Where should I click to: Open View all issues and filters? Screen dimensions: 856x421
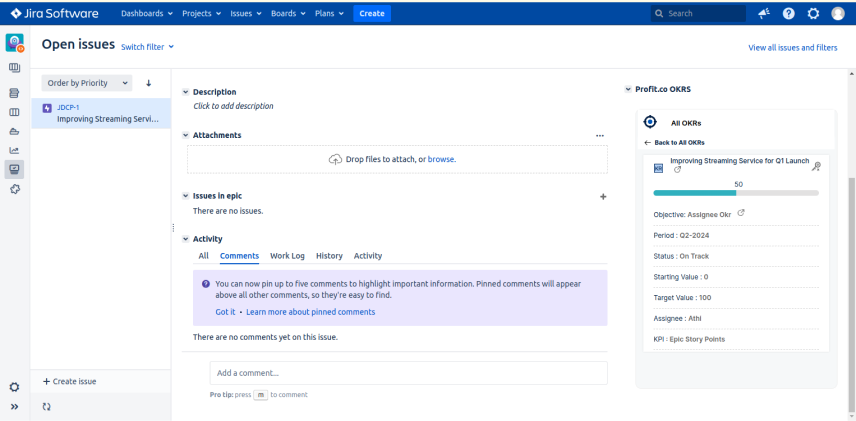(793, 48)
